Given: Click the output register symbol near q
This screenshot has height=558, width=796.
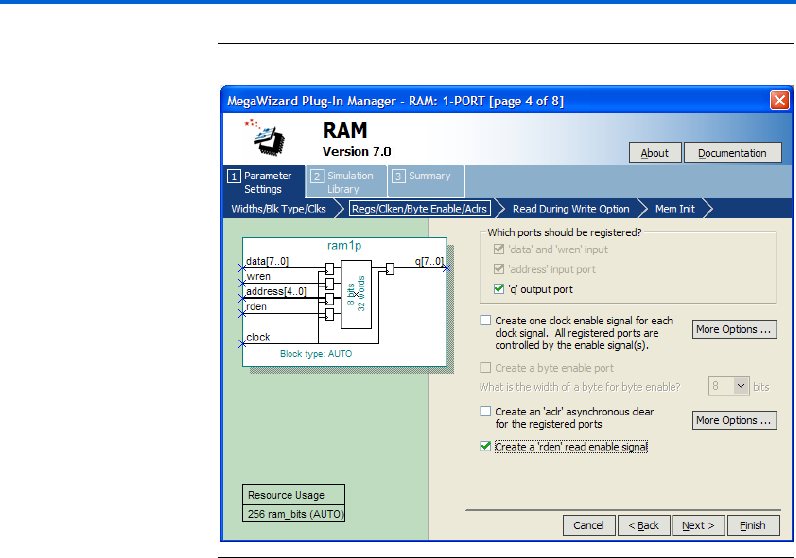Looking at the screenshot, I should coord(390,269).
